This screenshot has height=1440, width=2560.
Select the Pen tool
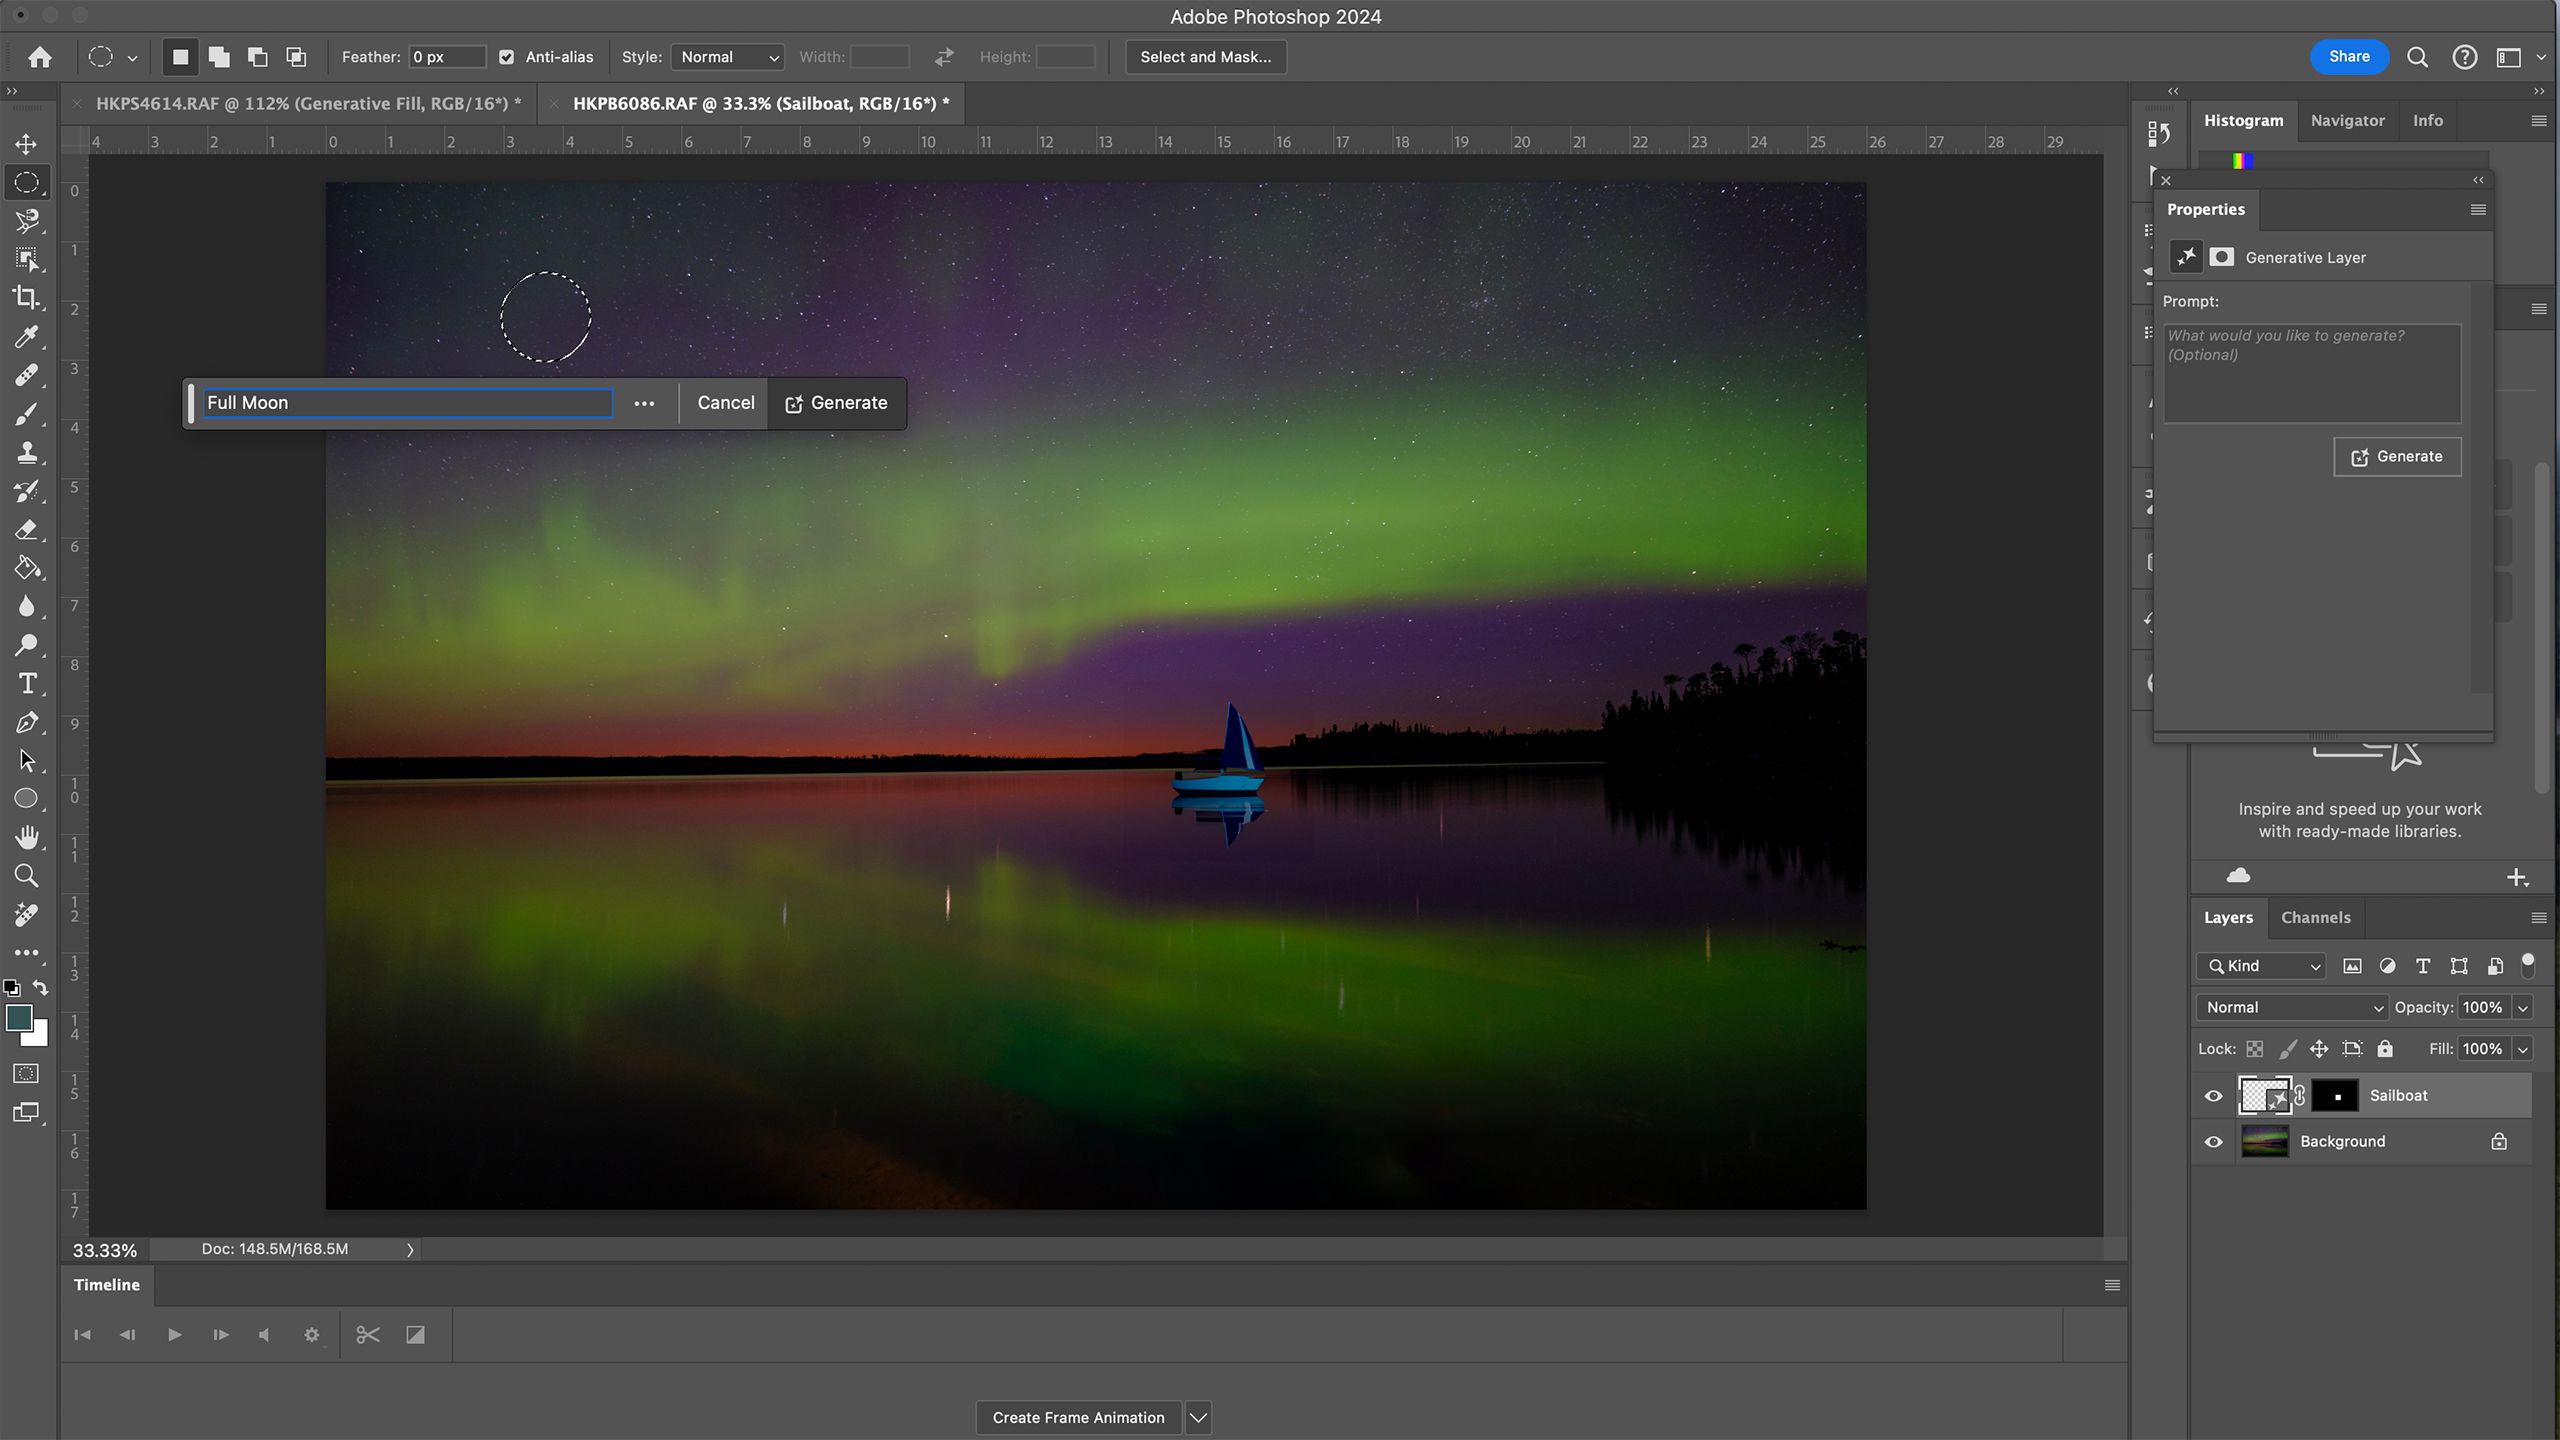(27, 722)
